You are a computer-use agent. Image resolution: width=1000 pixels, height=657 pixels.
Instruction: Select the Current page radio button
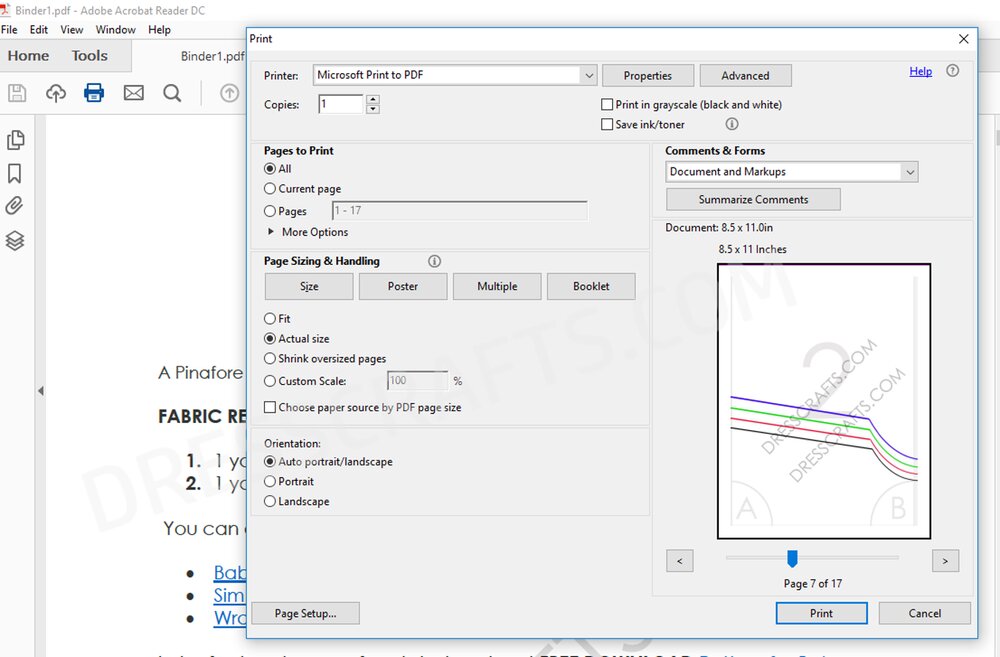(x=270, y=189)
